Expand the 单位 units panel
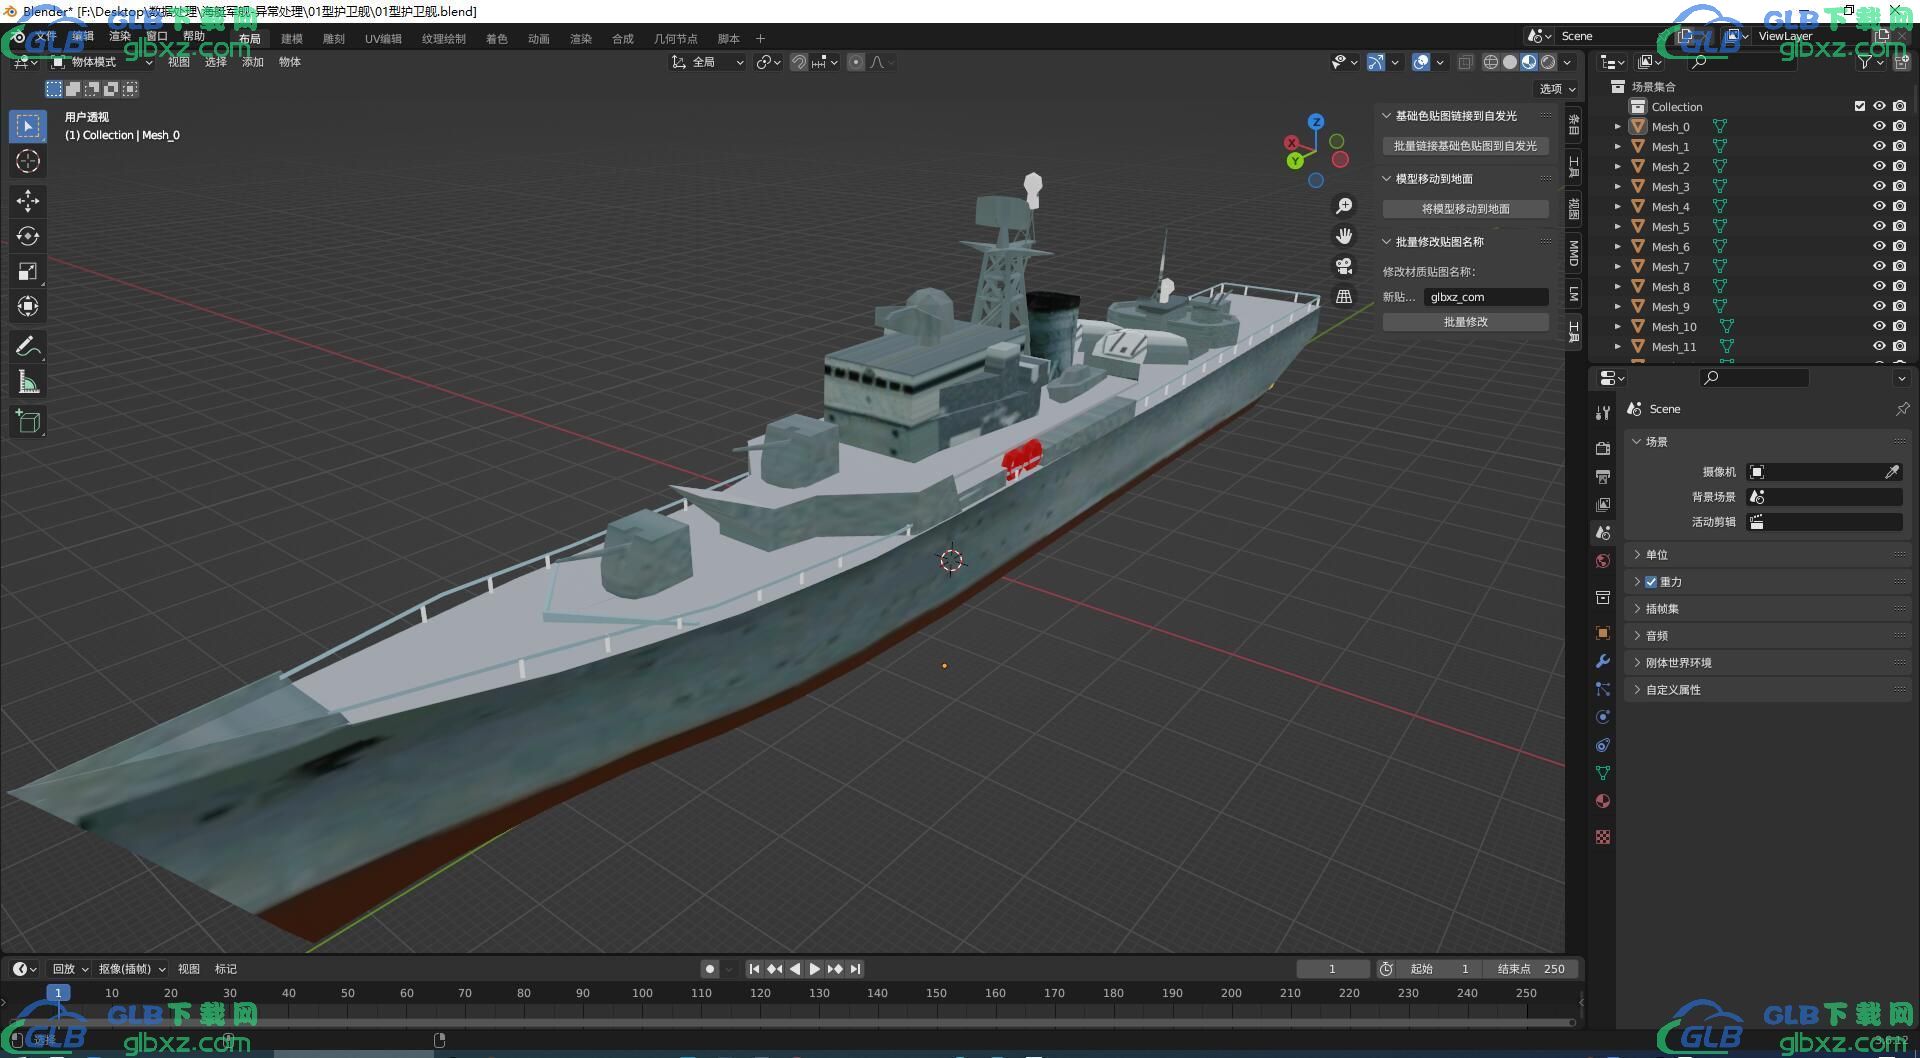 point(1768,555)
